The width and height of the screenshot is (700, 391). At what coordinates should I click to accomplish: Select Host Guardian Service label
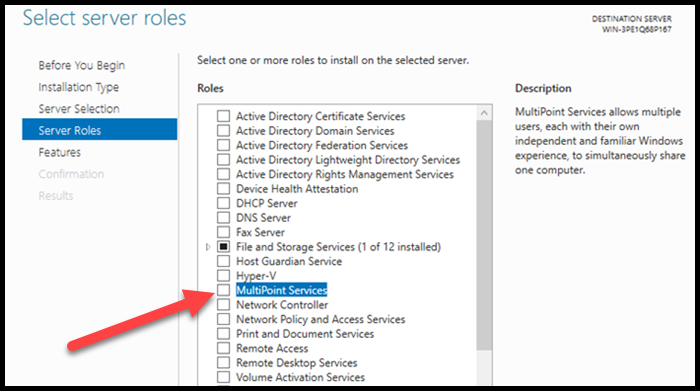(x=289, y=262)
